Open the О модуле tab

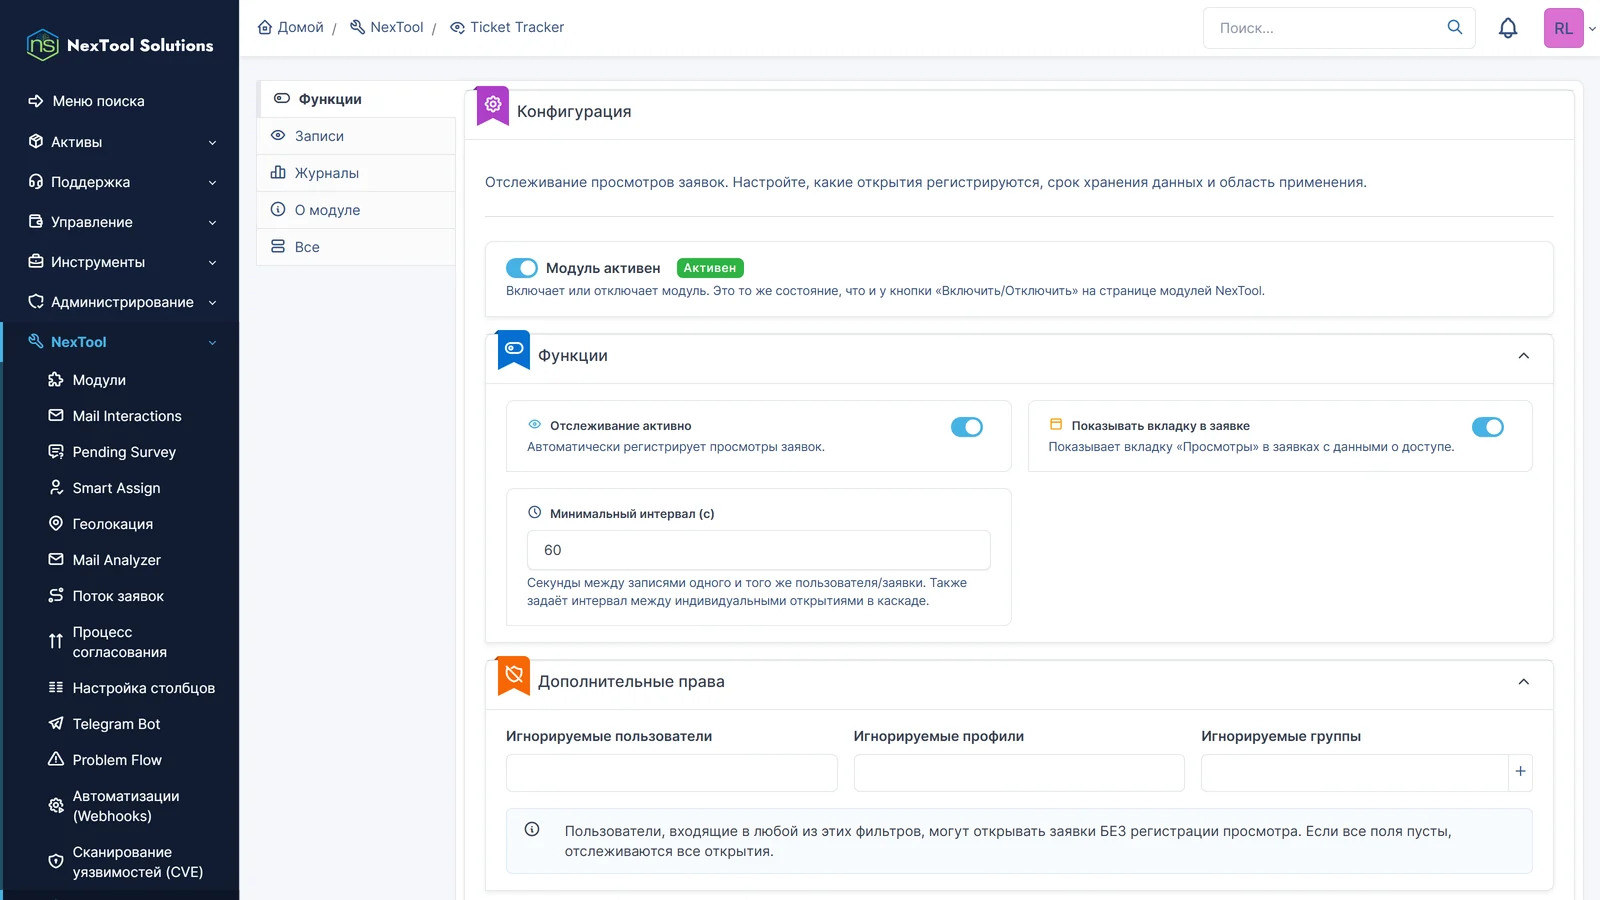click(x=356, y=210)
